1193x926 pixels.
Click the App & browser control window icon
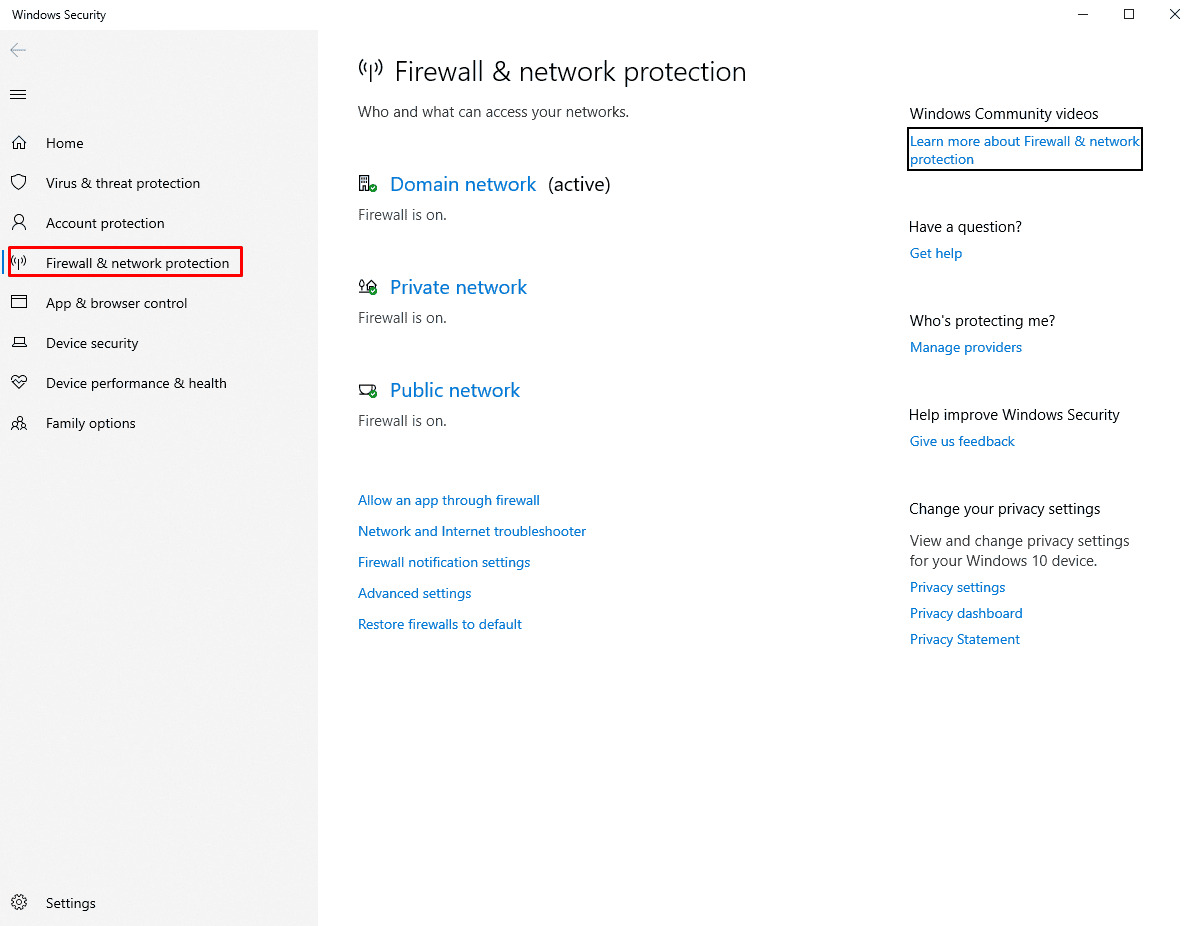[x=19, y=302]
